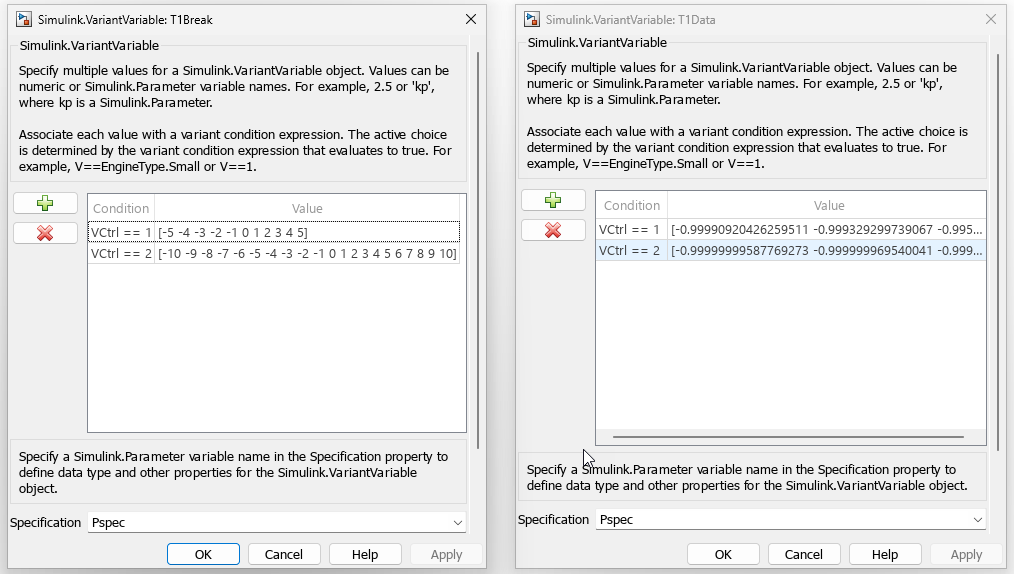Image resolution: width=1014 pixels, height=574 pixels.
Task: Click the vertical scrollbar of T1Break dialog
Action: 478,250
